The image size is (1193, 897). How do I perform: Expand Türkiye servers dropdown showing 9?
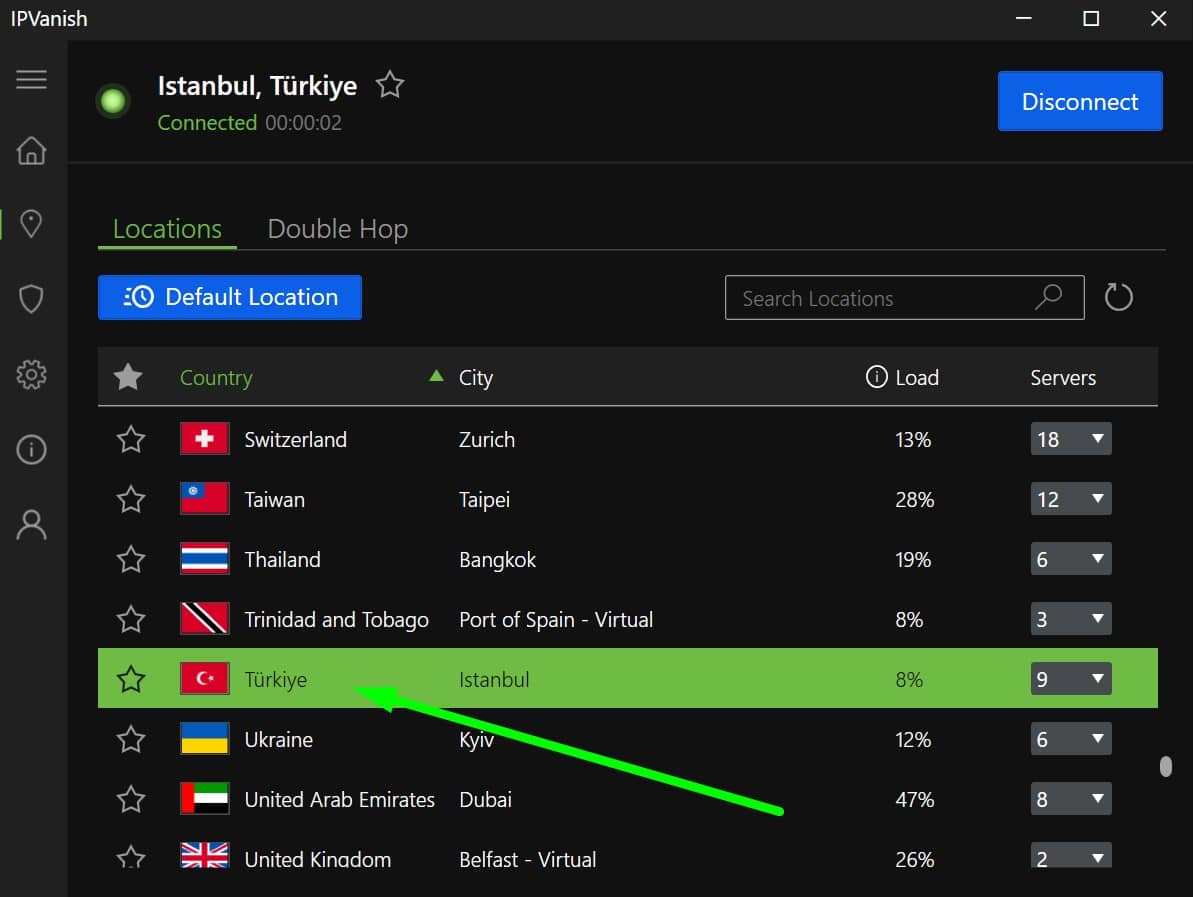click(x=1071, y=679)
